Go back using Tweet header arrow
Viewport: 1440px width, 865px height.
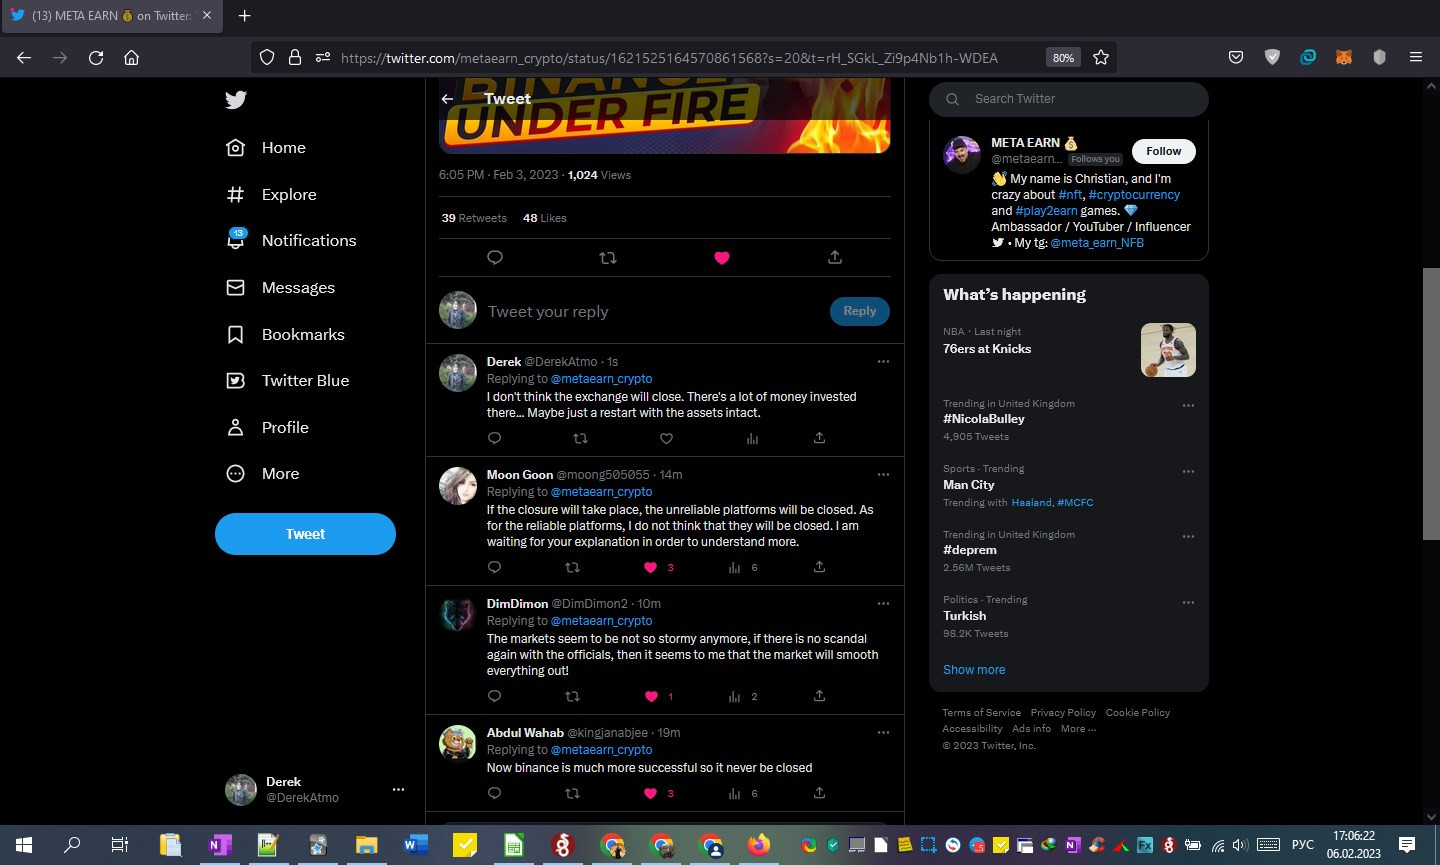coord(447,99)
